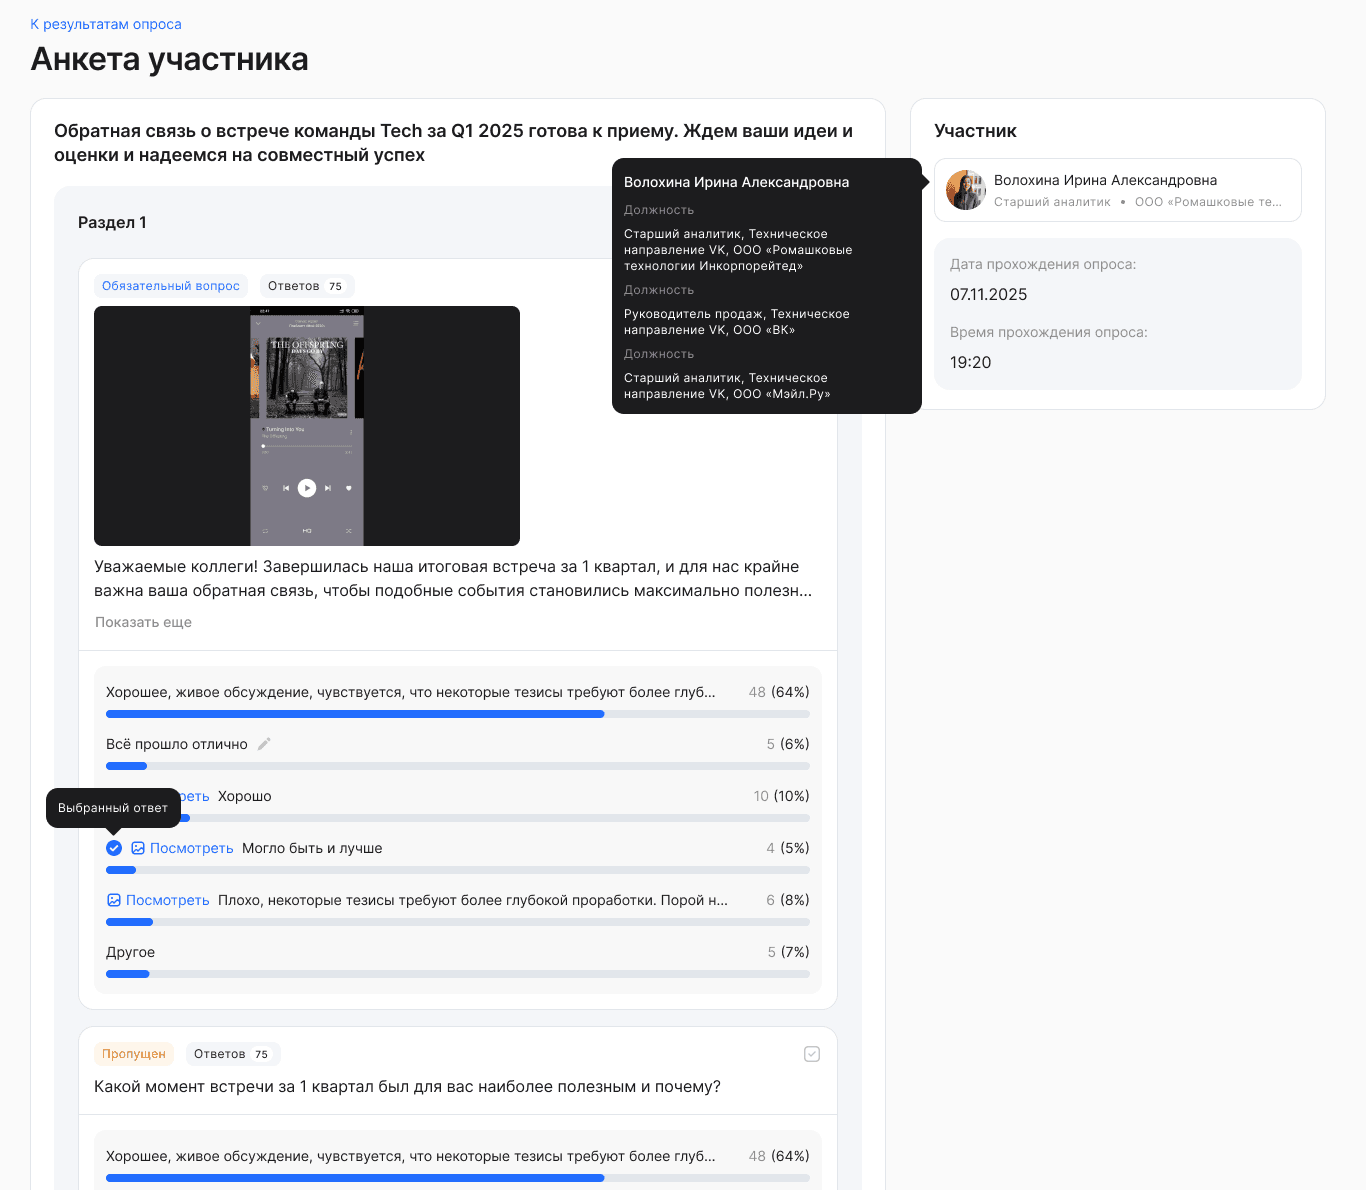Select the answer 'Плохо, некоторые тезисы требуют'
The width and height of the screenshot is (1366, 1190).
pos(473,900)
